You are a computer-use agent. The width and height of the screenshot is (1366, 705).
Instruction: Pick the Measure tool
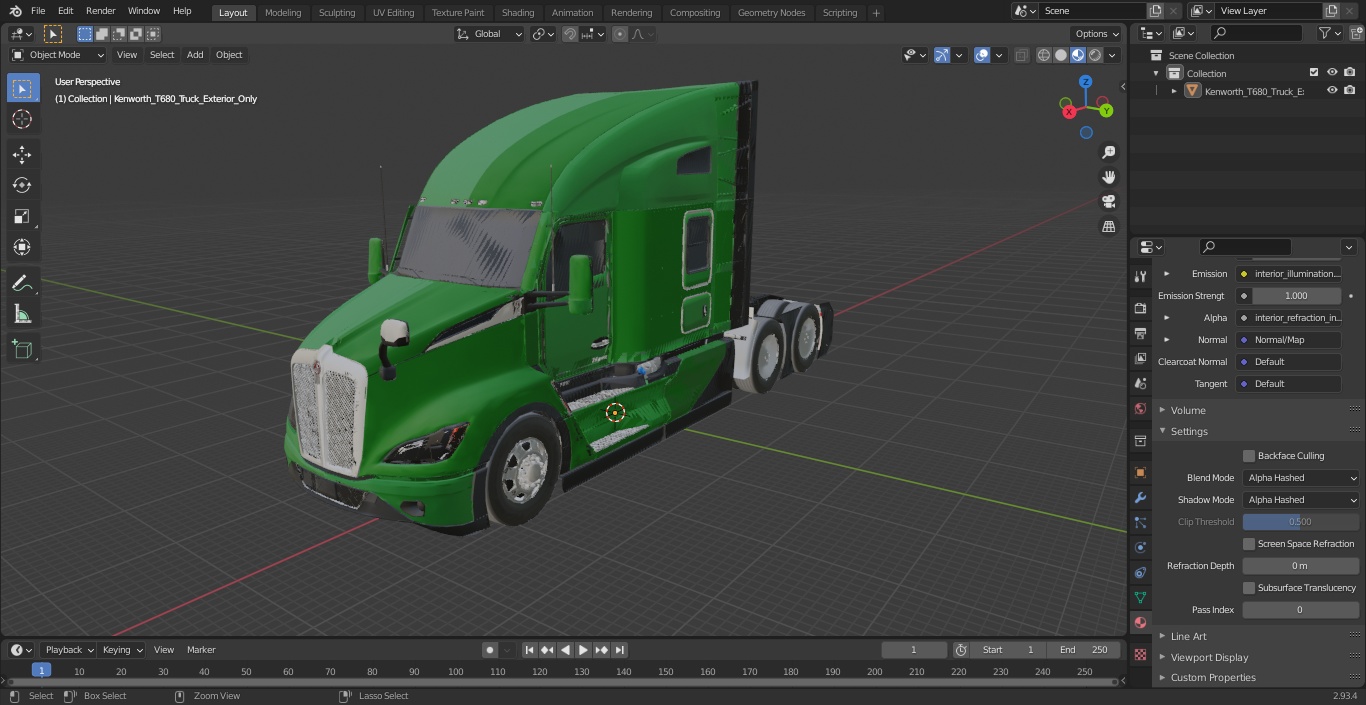(22, 315)
